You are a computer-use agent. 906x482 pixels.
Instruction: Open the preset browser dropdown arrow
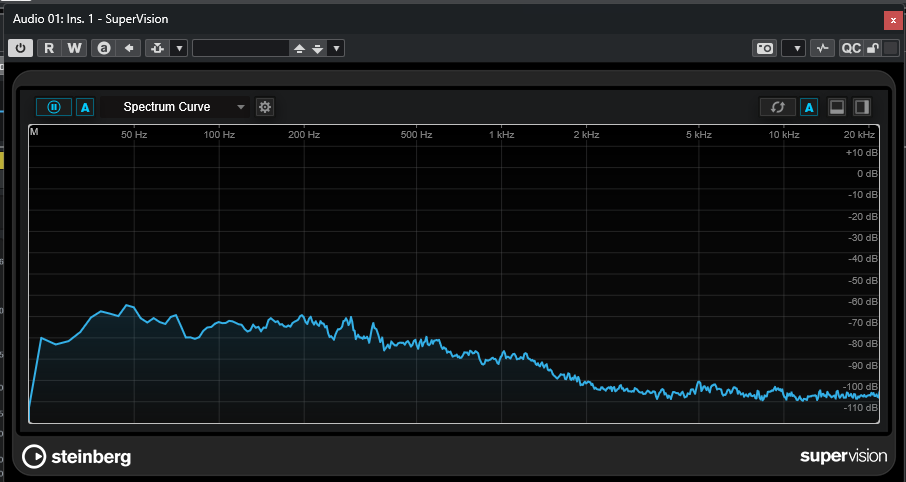pos(336,49)
